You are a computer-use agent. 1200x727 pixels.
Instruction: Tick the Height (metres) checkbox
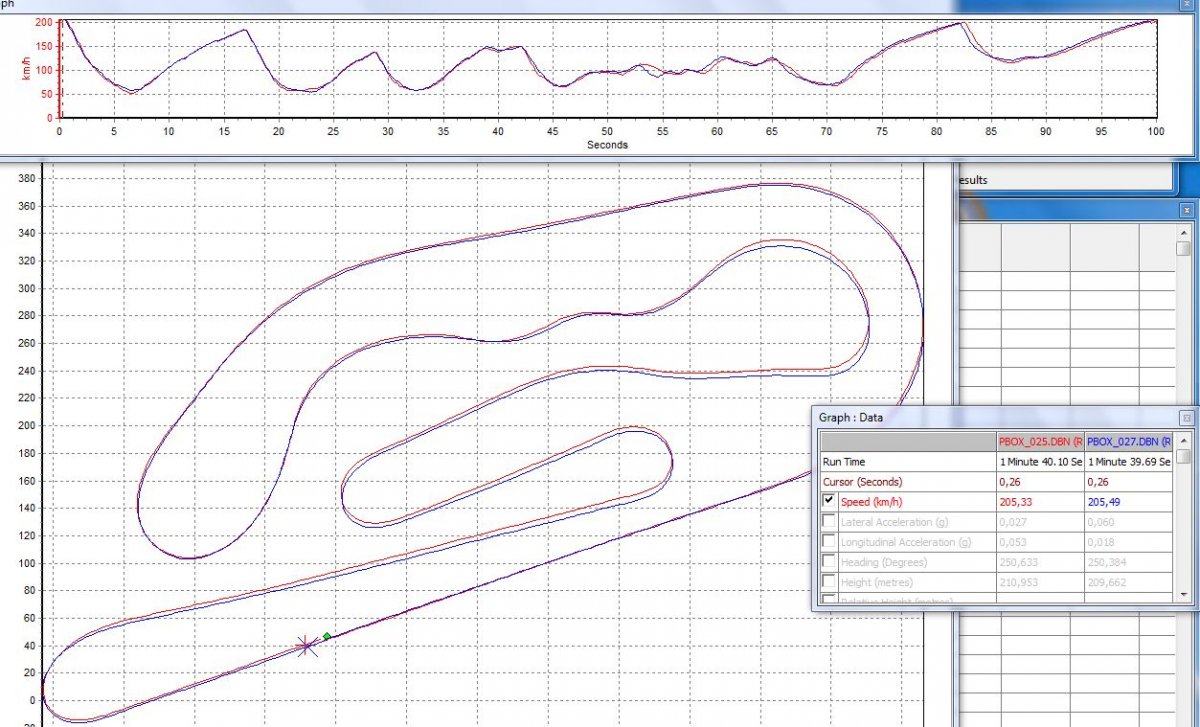[x=829, y=582]
